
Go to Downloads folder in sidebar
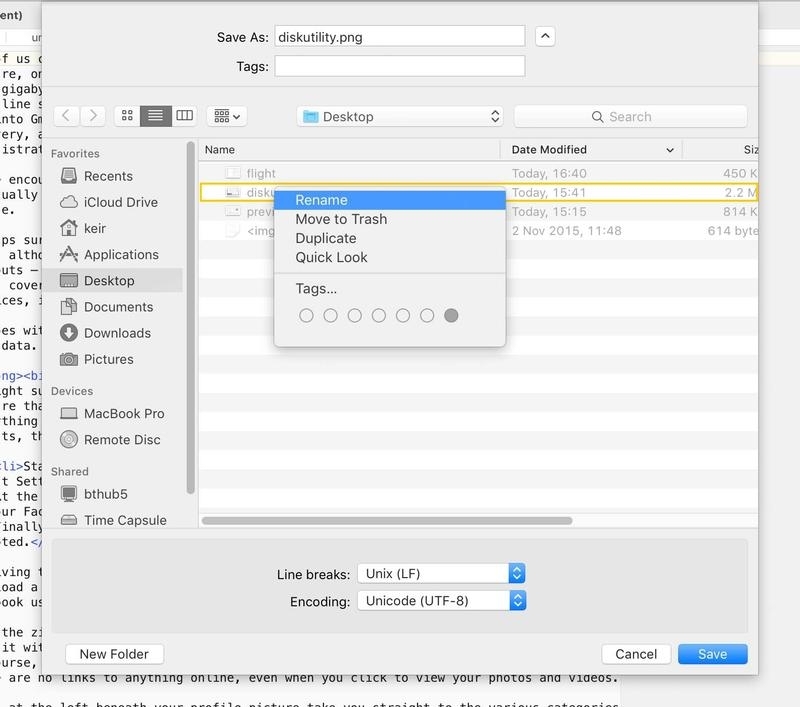117,333
